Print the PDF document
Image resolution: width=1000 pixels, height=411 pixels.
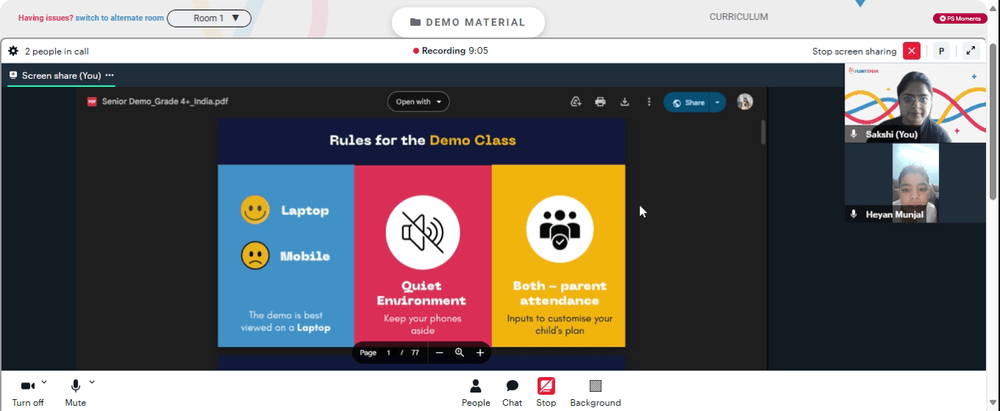point(600,101)
